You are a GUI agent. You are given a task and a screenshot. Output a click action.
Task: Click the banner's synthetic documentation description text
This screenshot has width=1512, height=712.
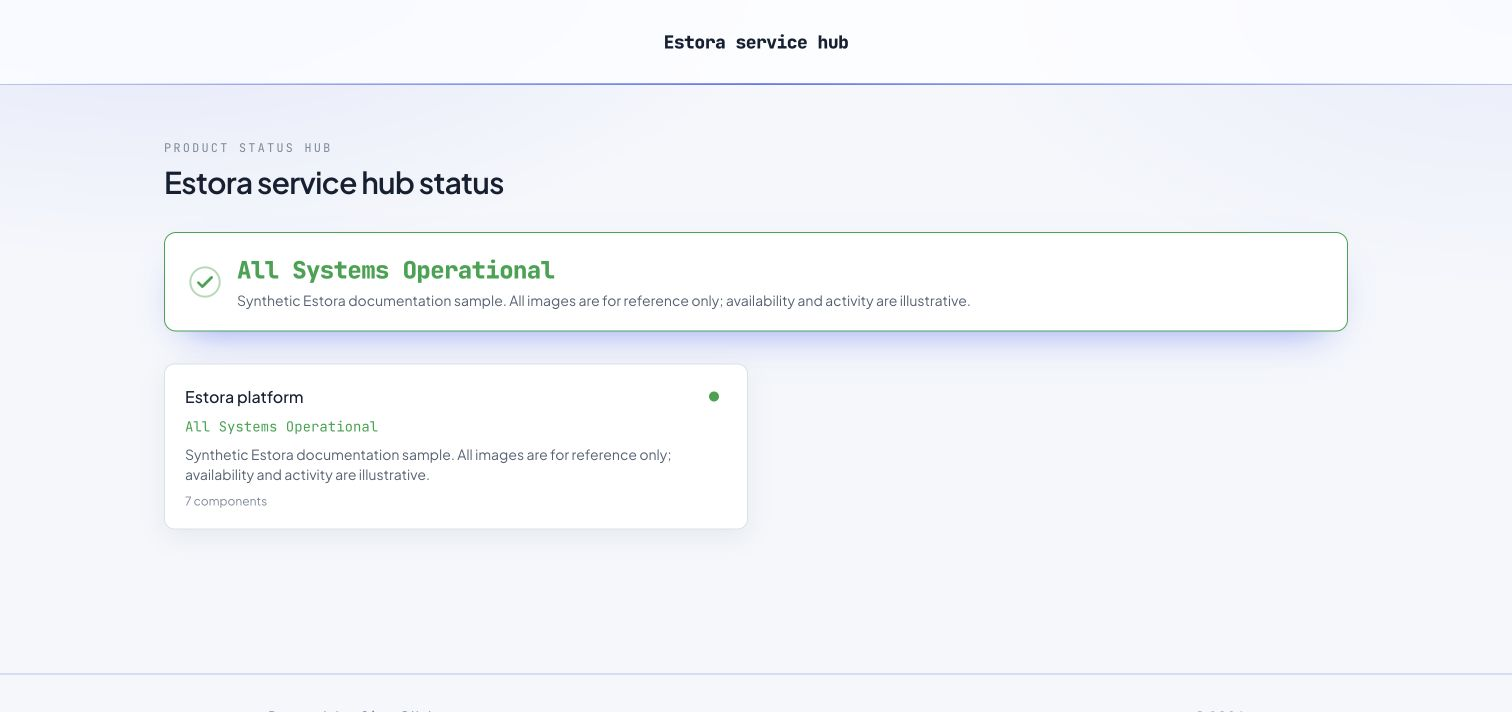[604, 301]
